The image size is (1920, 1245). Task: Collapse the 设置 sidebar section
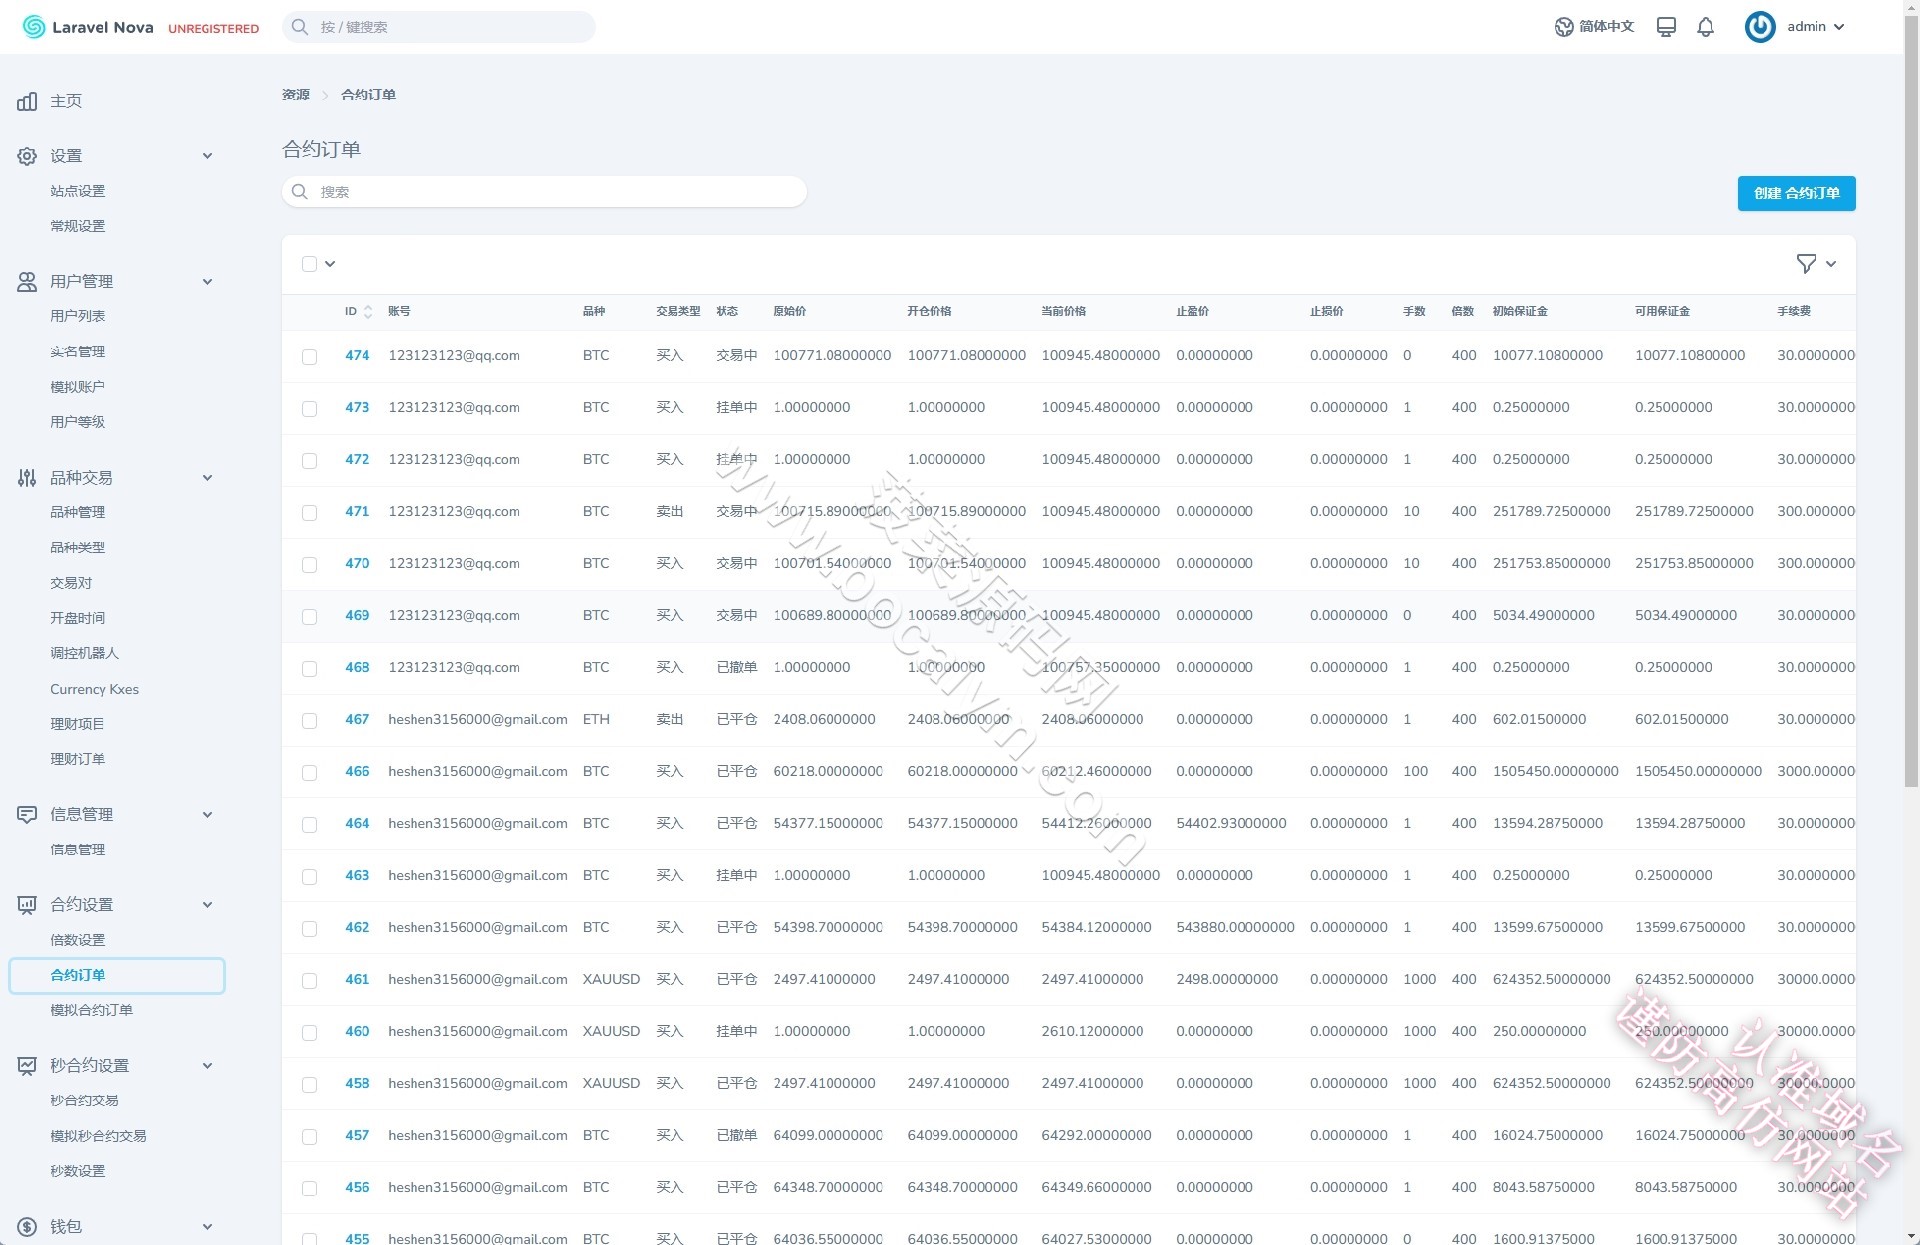pos(207,156)
